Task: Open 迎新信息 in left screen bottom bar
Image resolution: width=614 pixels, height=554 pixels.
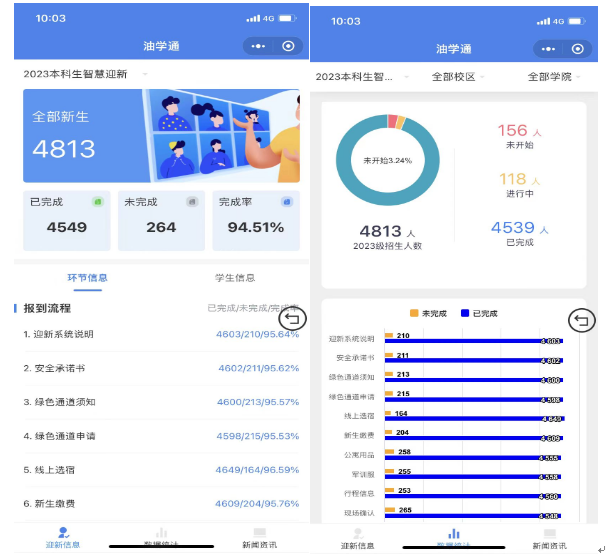Action: (x=64, y=538)
